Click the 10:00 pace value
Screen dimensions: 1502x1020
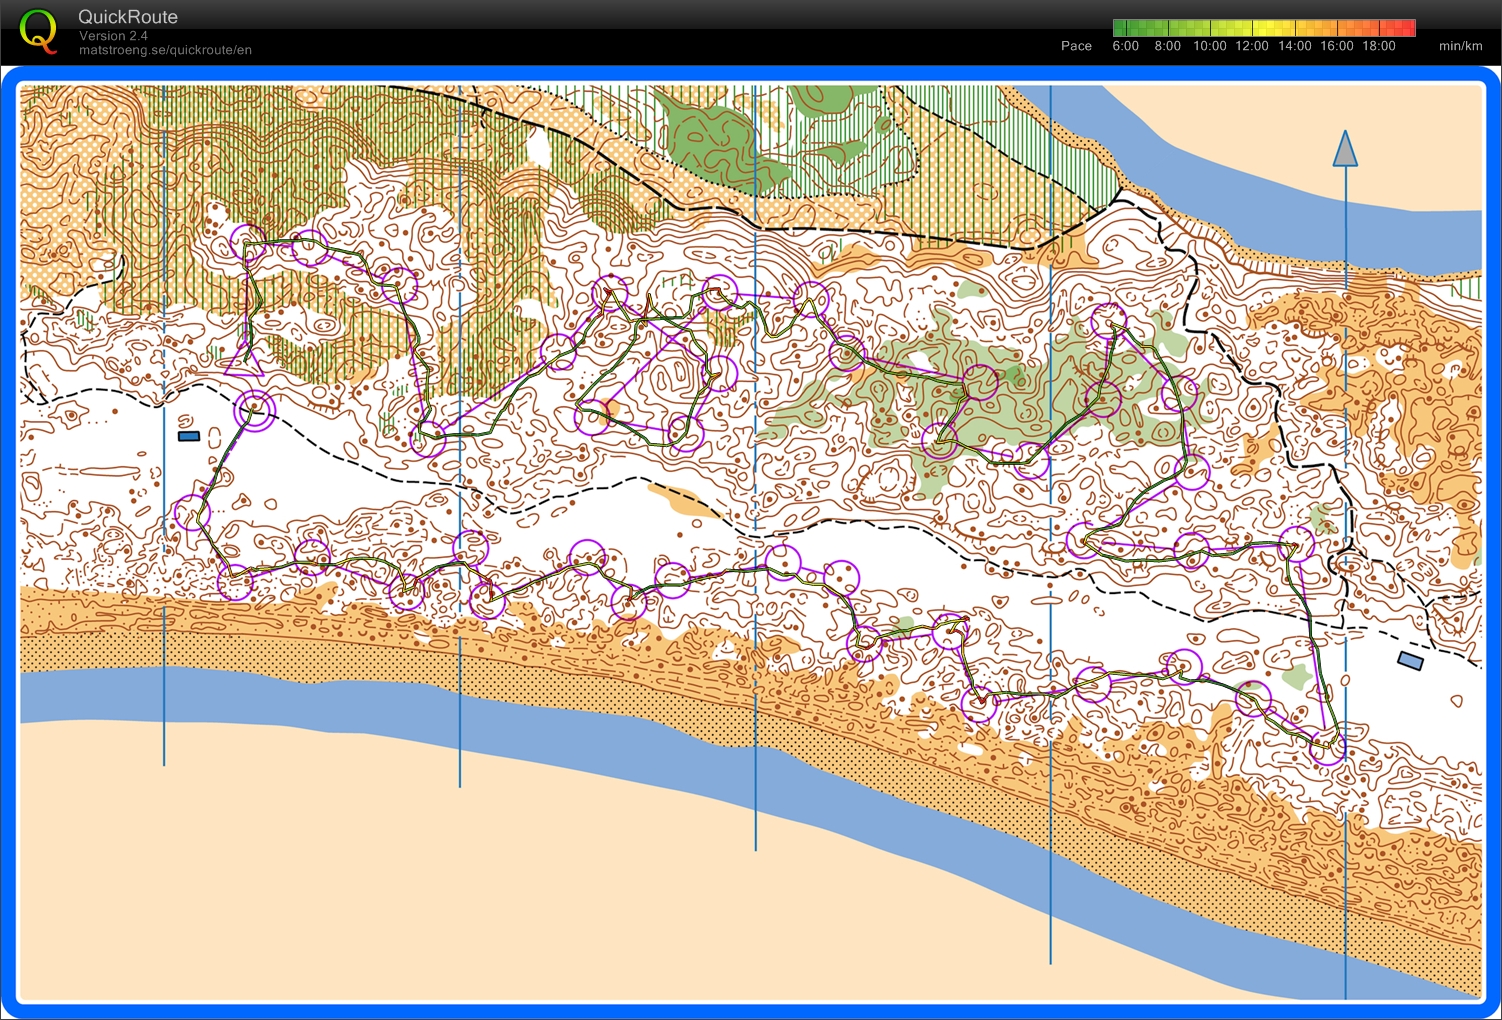click(1209, 46)
